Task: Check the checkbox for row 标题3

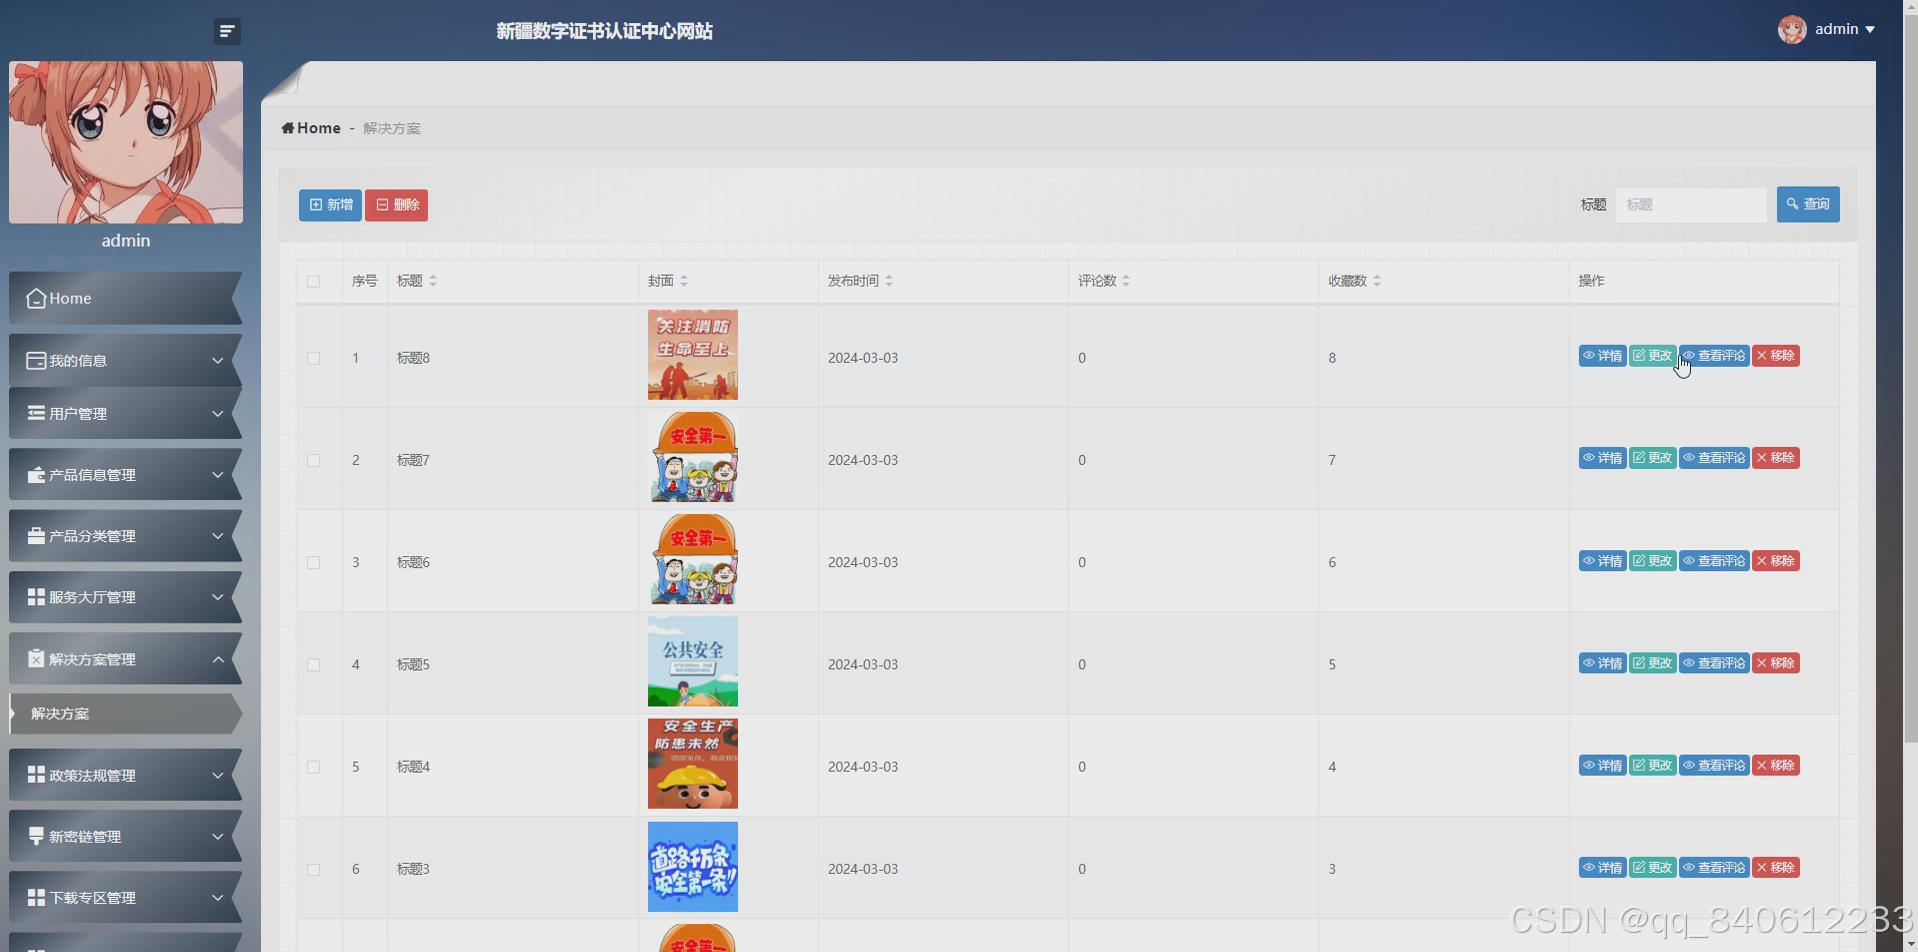Action: click(314, 869)
